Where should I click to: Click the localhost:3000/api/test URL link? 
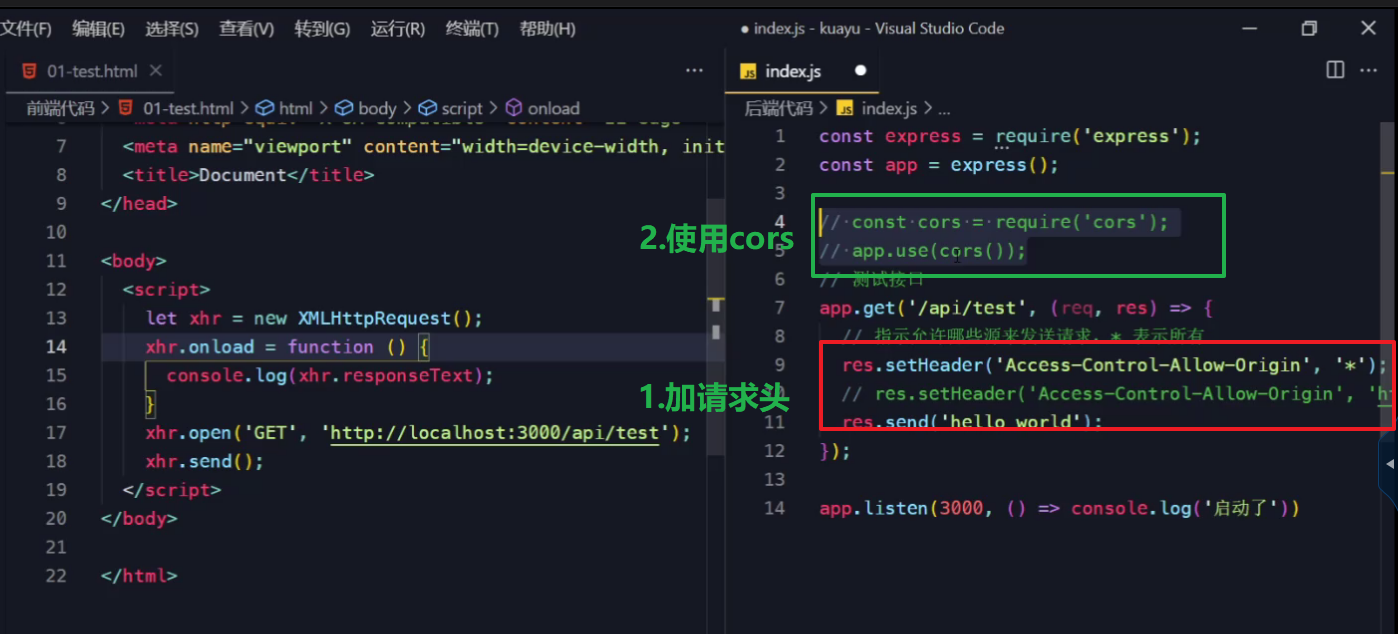click(495, 433)
